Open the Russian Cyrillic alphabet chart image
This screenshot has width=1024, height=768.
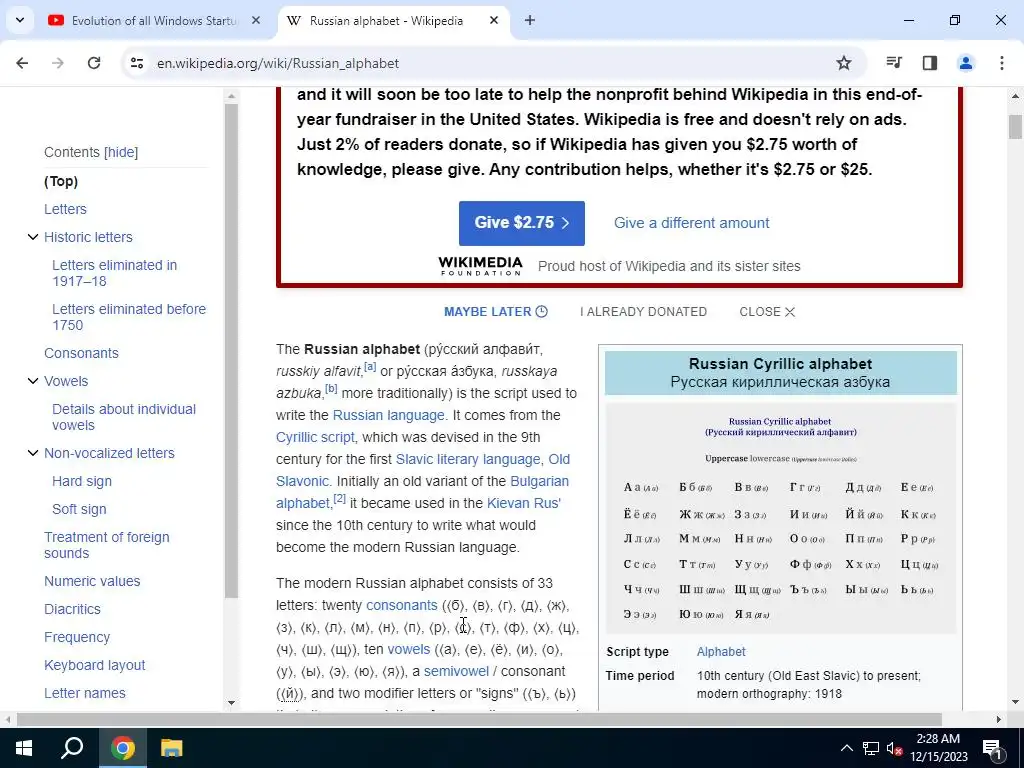pyautogui.click(x=781, y=519)
